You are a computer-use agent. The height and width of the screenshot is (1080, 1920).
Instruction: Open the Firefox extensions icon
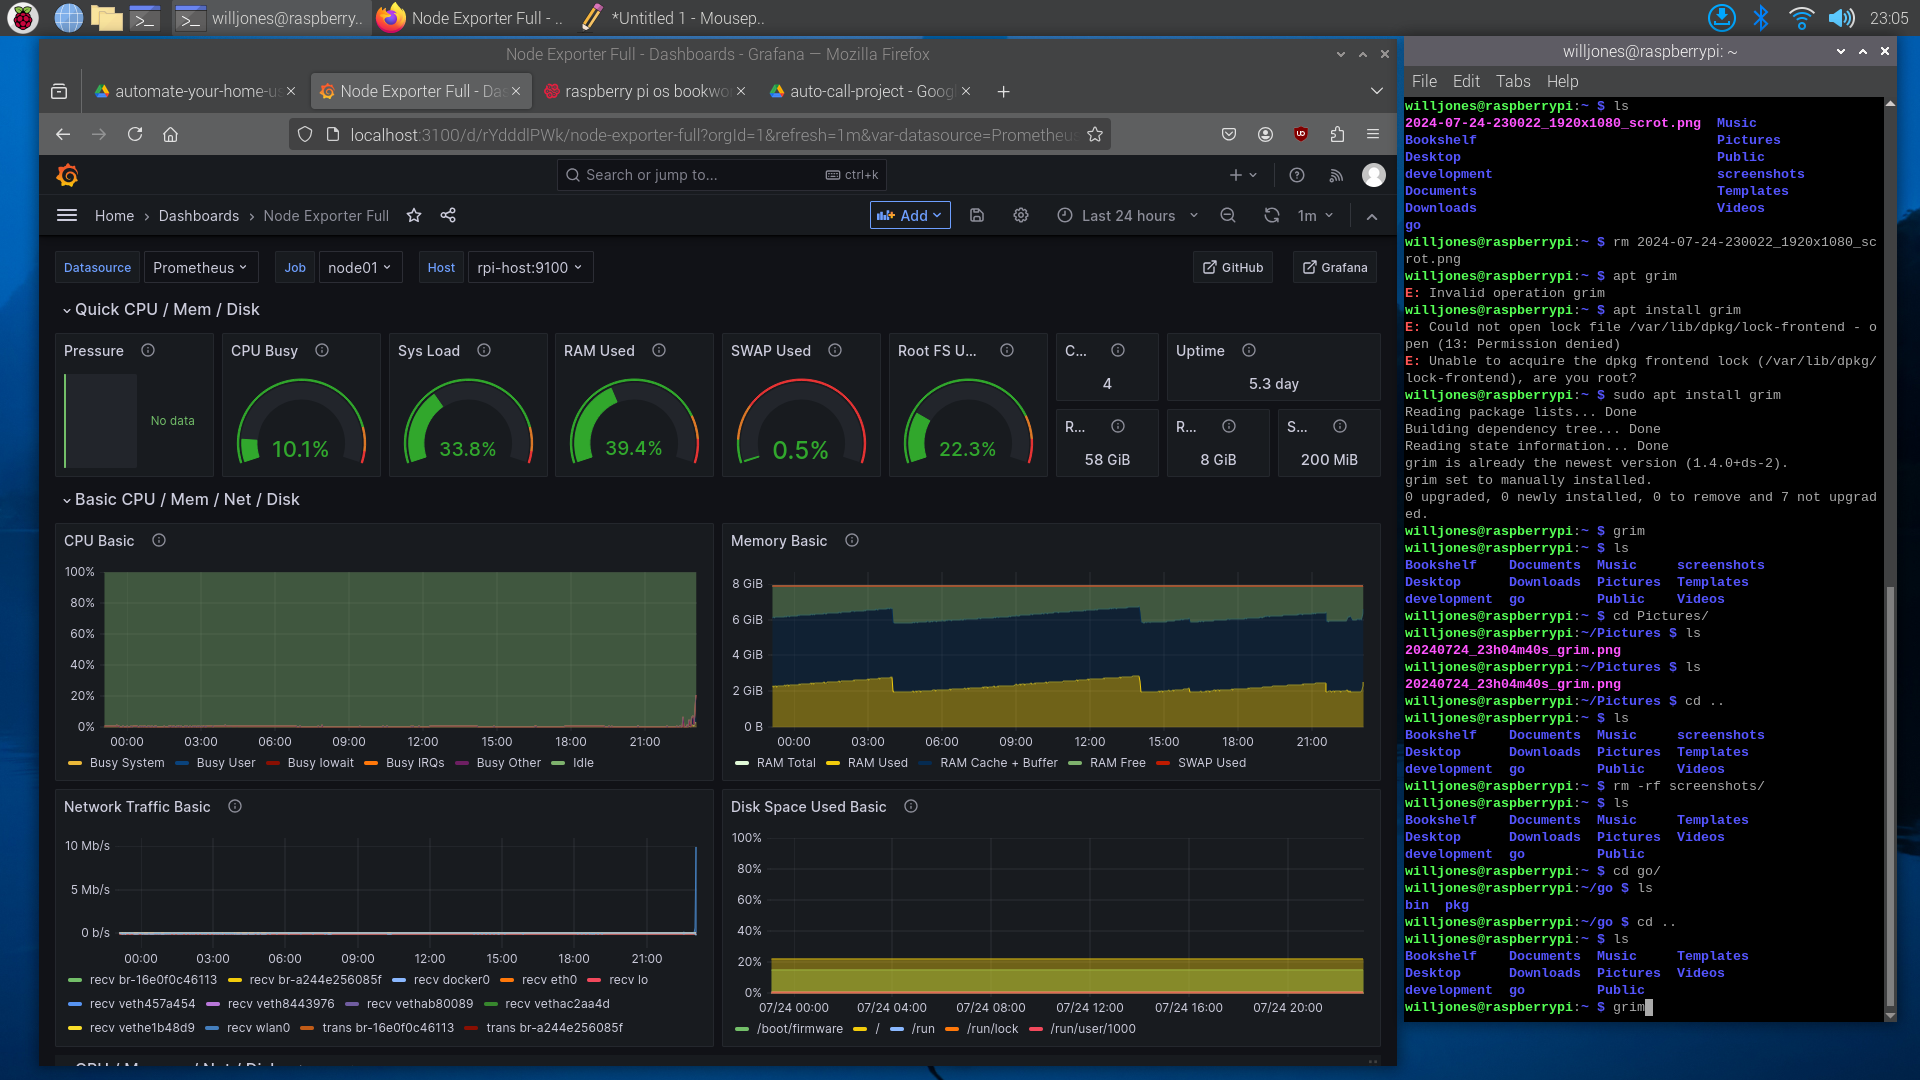tap(1337, 134)
